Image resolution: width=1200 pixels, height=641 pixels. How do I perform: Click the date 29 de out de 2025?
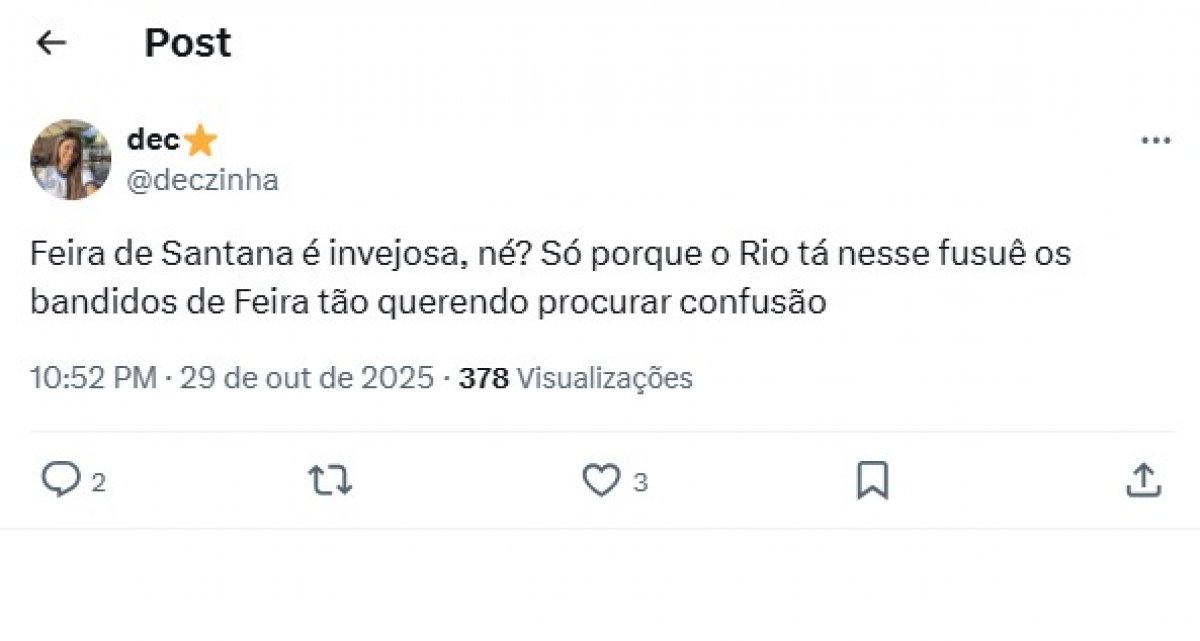[306, 378]
